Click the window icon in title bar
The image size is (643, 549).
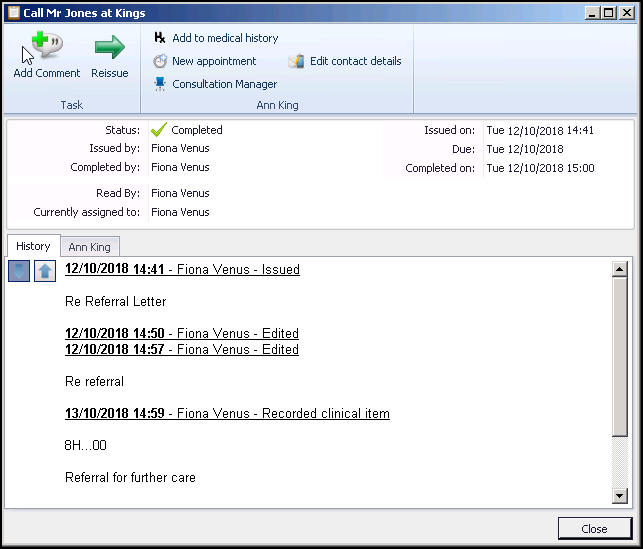tap(13, 13)
